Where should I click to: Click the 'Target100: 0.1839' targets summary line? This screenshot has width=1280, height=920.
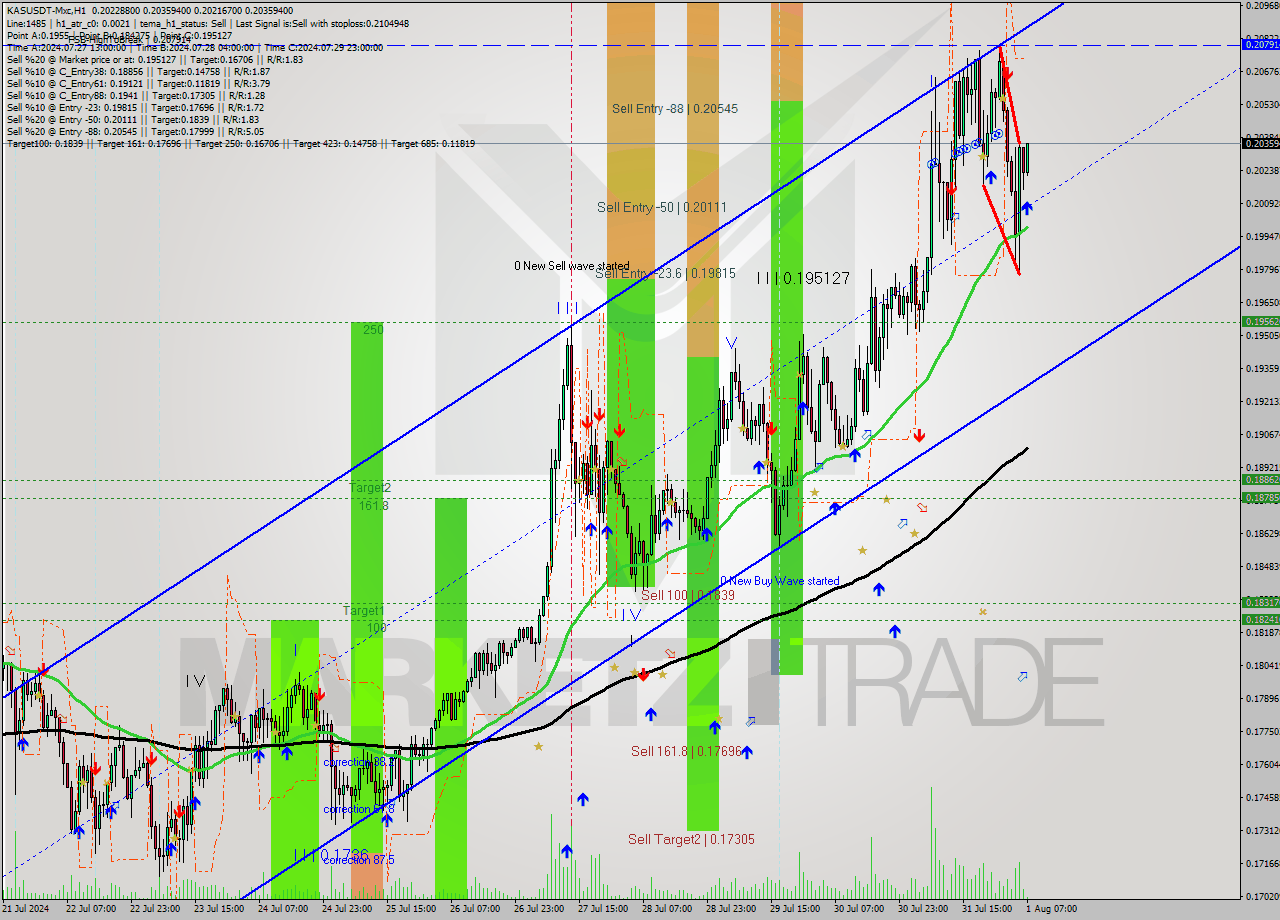click(x=240, y=143)
